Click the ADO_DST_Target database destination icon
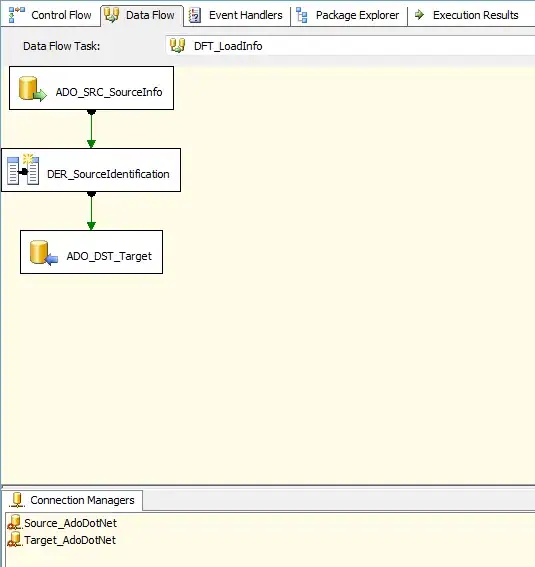Viewport: 535px width, 567px height. (44, 253)
